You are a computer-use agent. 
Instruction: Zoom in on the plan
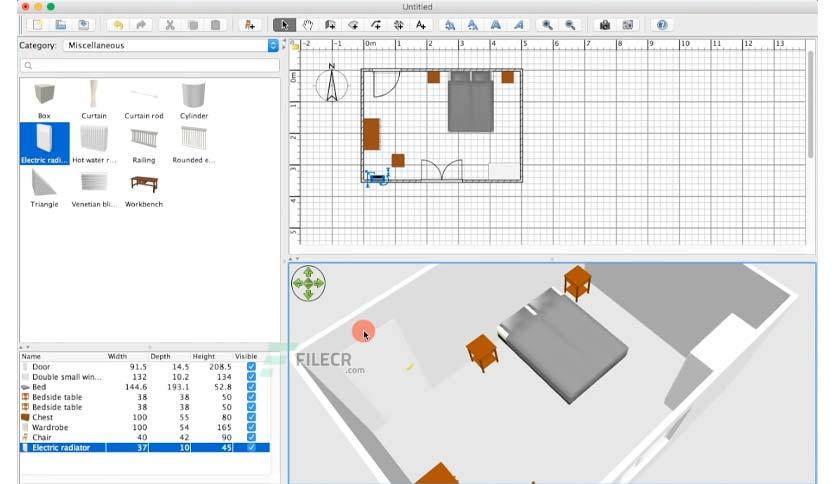pyautogui.click(x=547, y=25)
